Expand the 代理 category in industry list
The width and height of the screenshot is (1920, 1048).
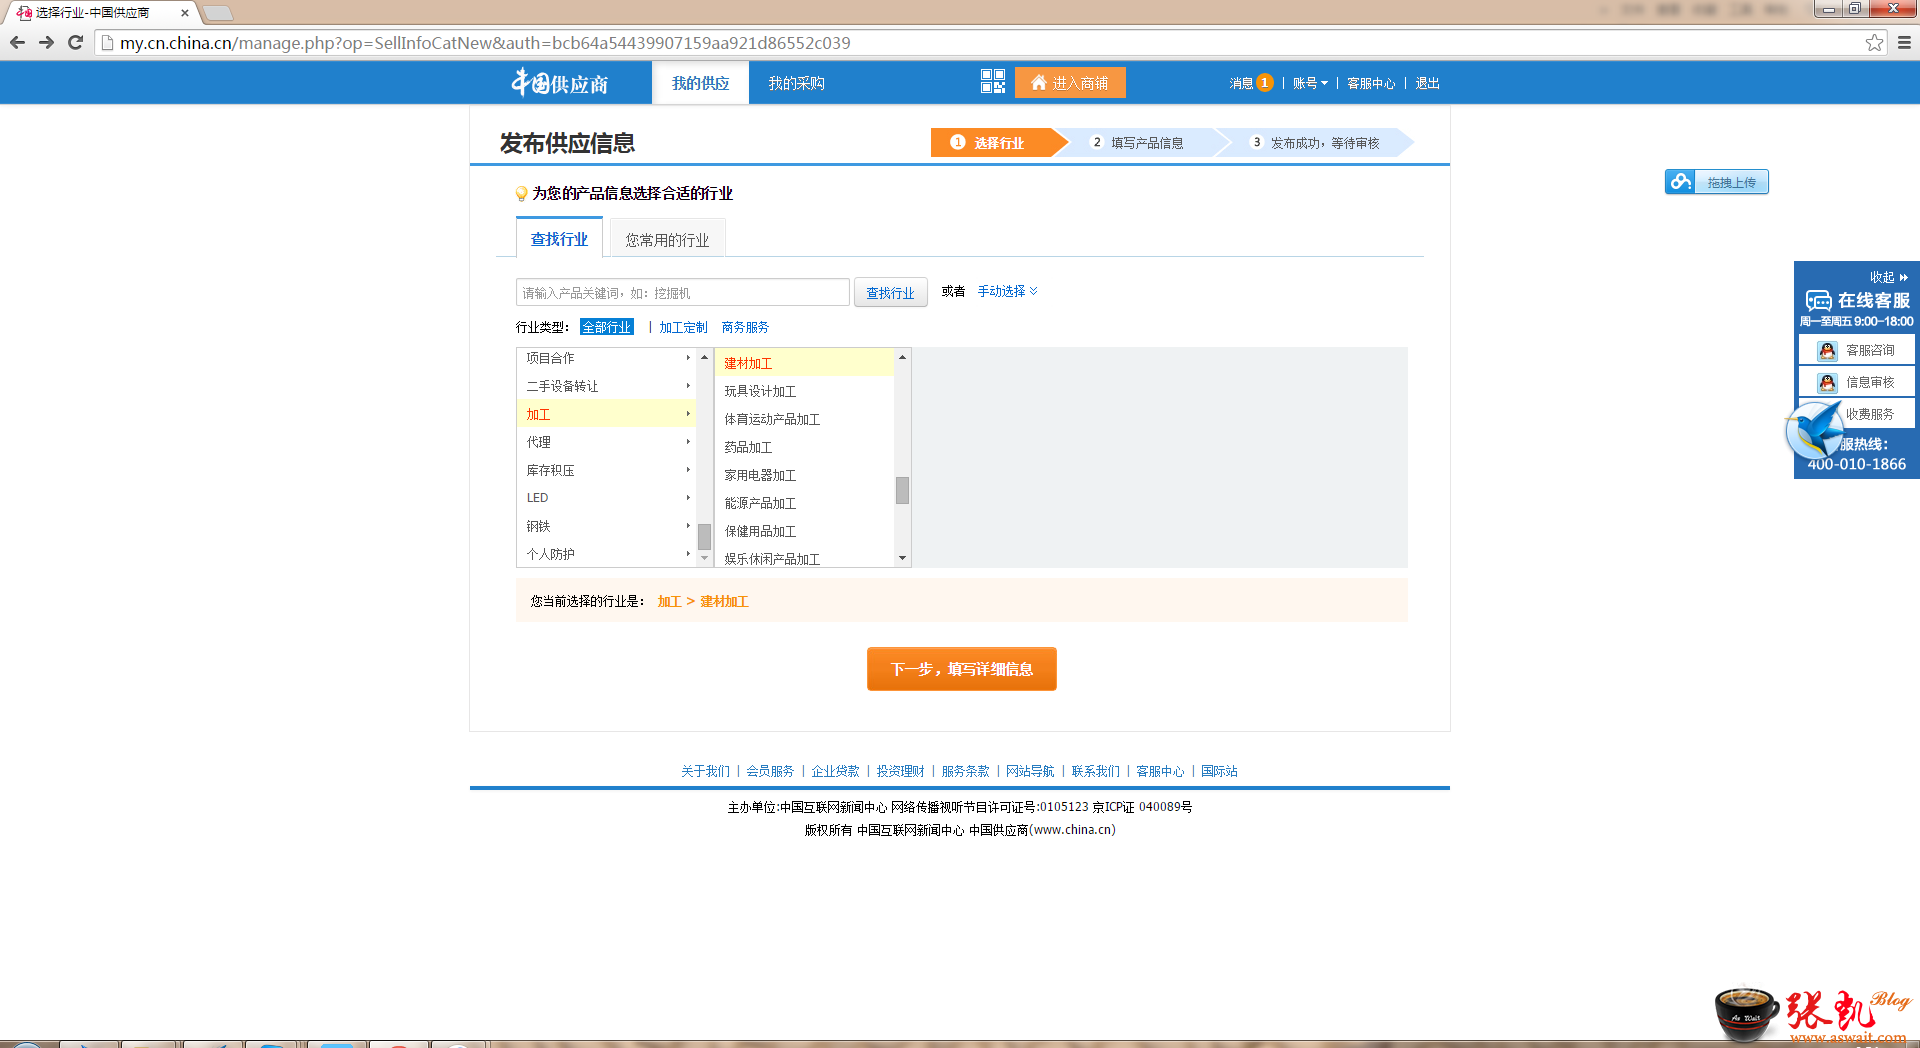[x=605, y=442]
